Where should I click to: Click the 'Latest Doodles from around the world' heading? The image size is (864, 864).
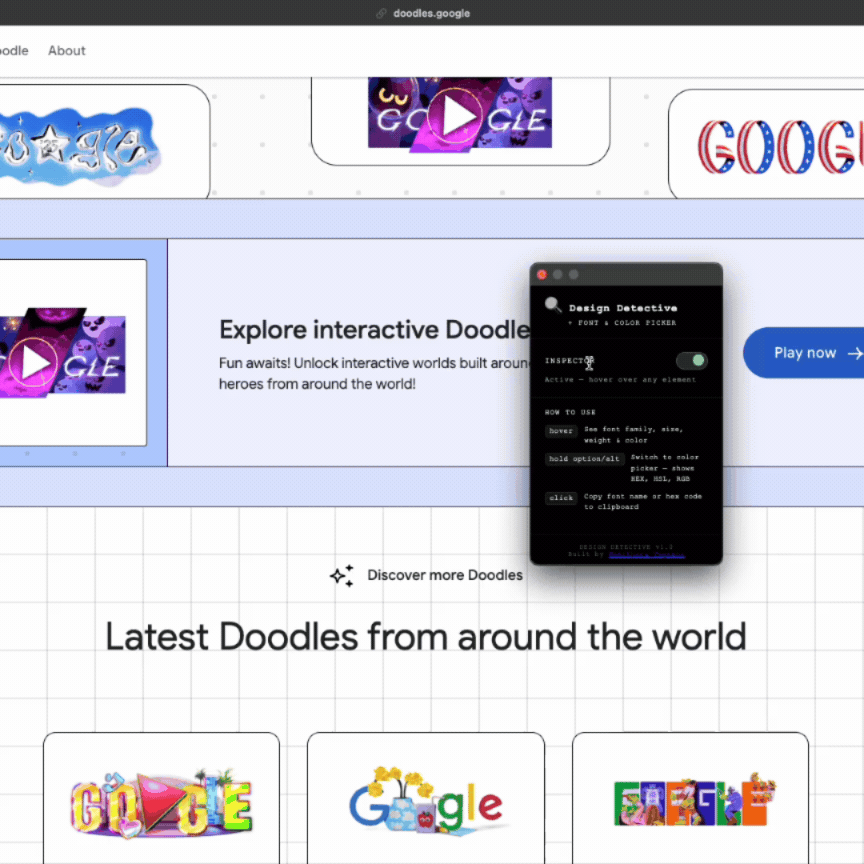click(x=426, y=636)
